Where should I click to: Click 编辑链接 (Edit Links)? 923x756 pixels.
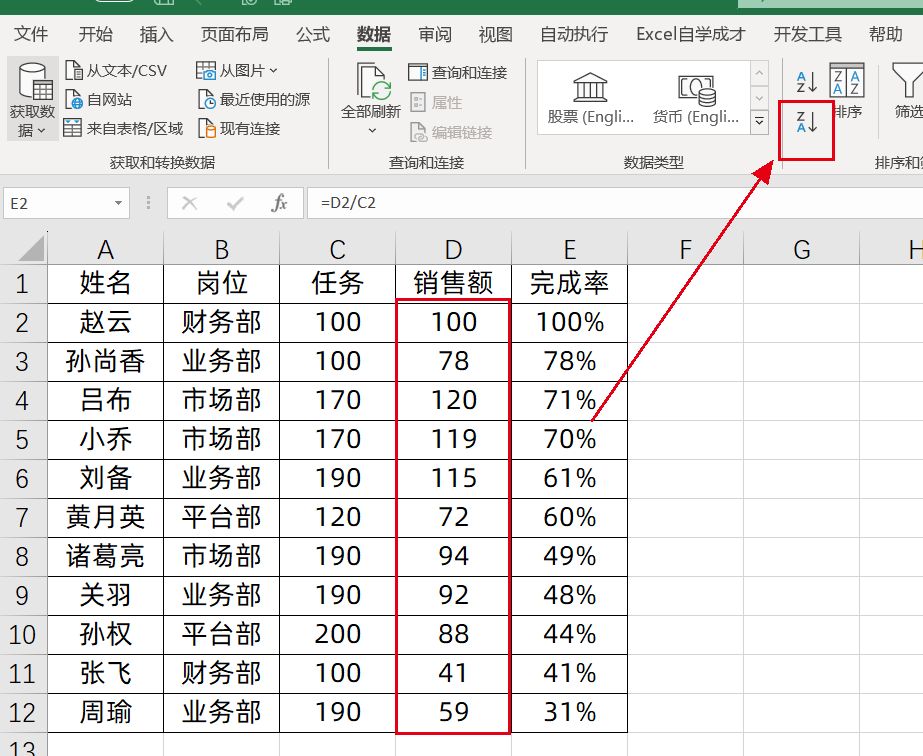click(450, 132)
